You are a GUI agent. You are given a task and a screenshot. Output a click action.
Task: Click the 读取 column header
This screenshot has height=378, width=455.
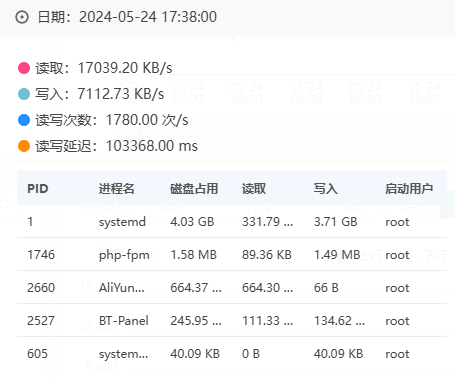pos(254,189)
